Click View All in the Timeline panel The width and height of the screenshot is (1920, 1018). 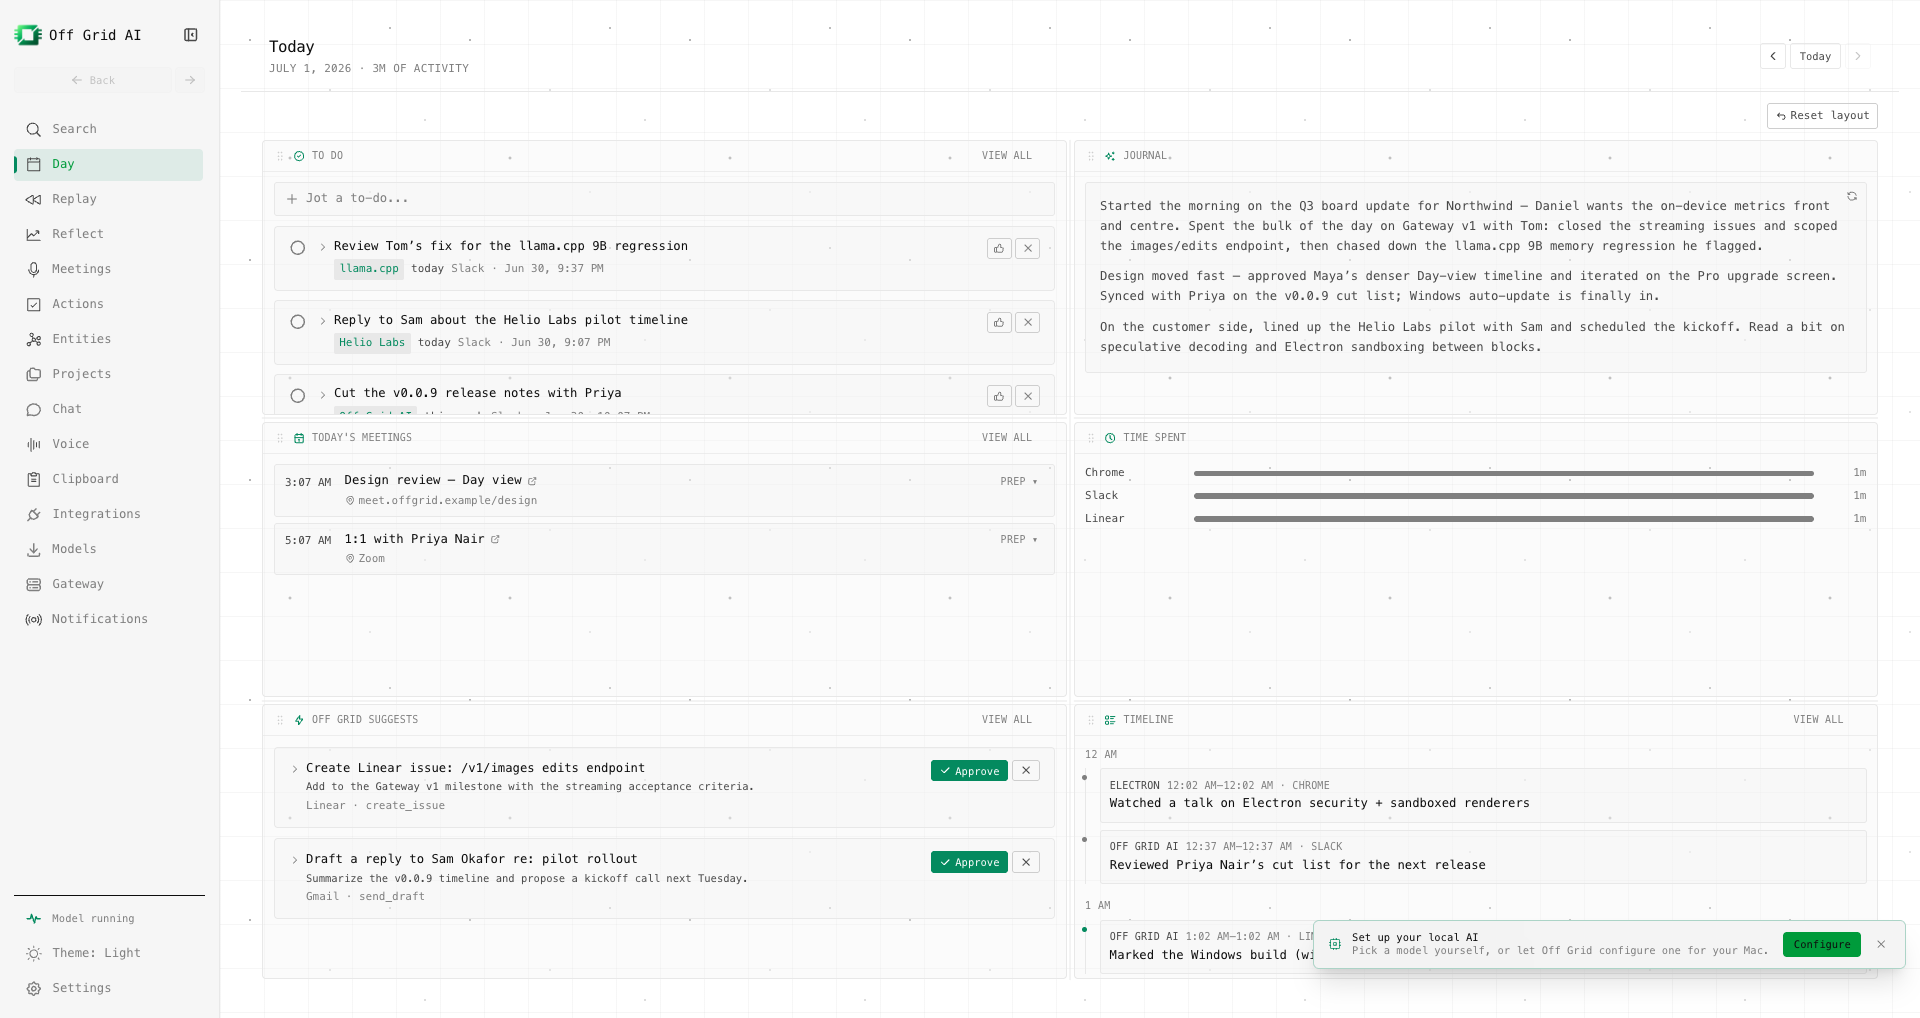pos(1817,720)
